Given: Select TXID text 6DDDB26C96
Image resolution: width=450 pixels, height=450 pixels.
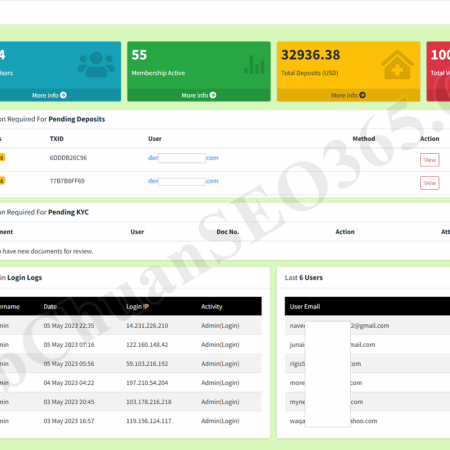Looking at the screenshot, I should (68, 158).
